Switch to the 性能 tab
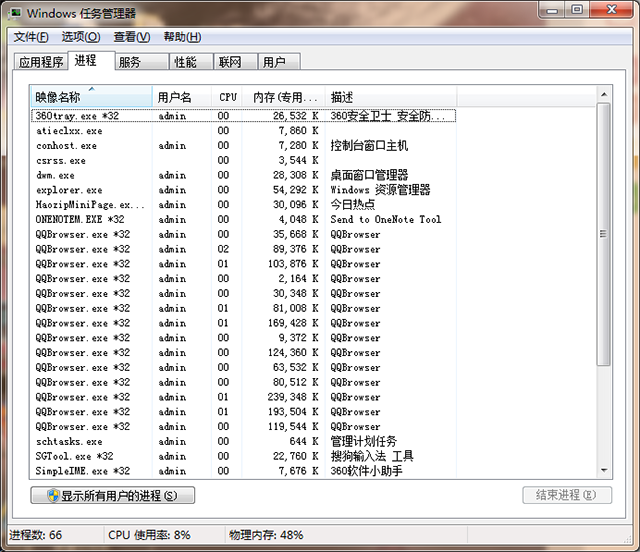 point(186,62)
